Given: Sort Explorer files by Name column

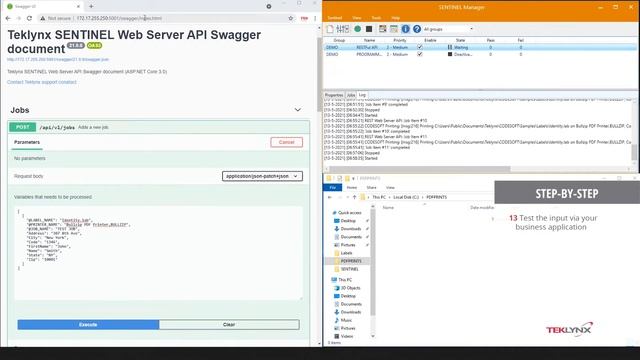Looking at the screenshot, I should (388, 208).
